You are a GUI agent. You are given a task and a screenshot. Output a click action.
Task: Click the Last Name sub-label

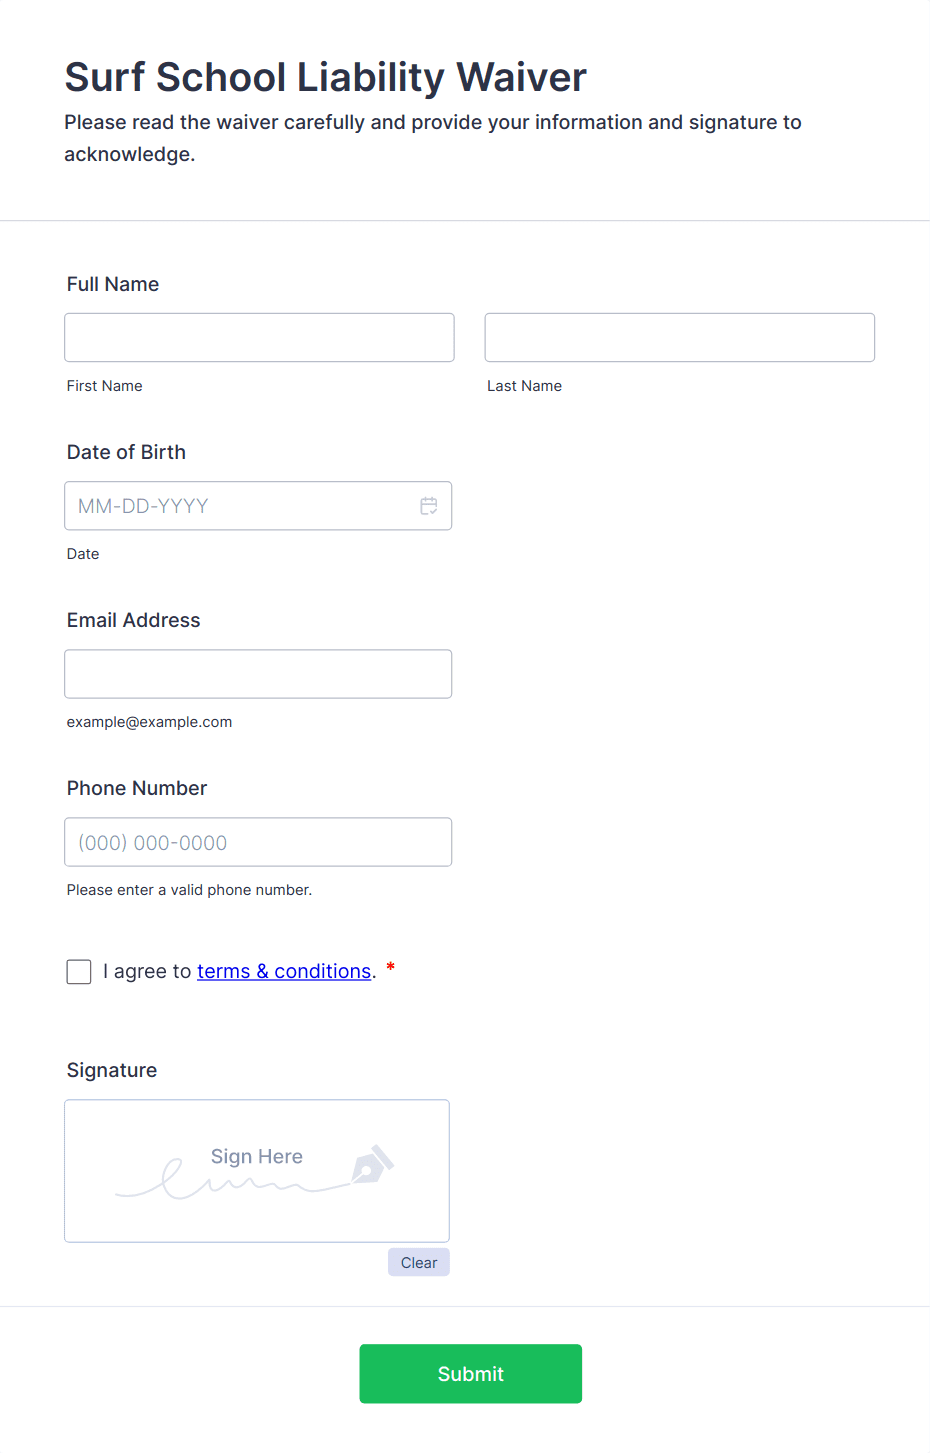[x=524, y=386]
